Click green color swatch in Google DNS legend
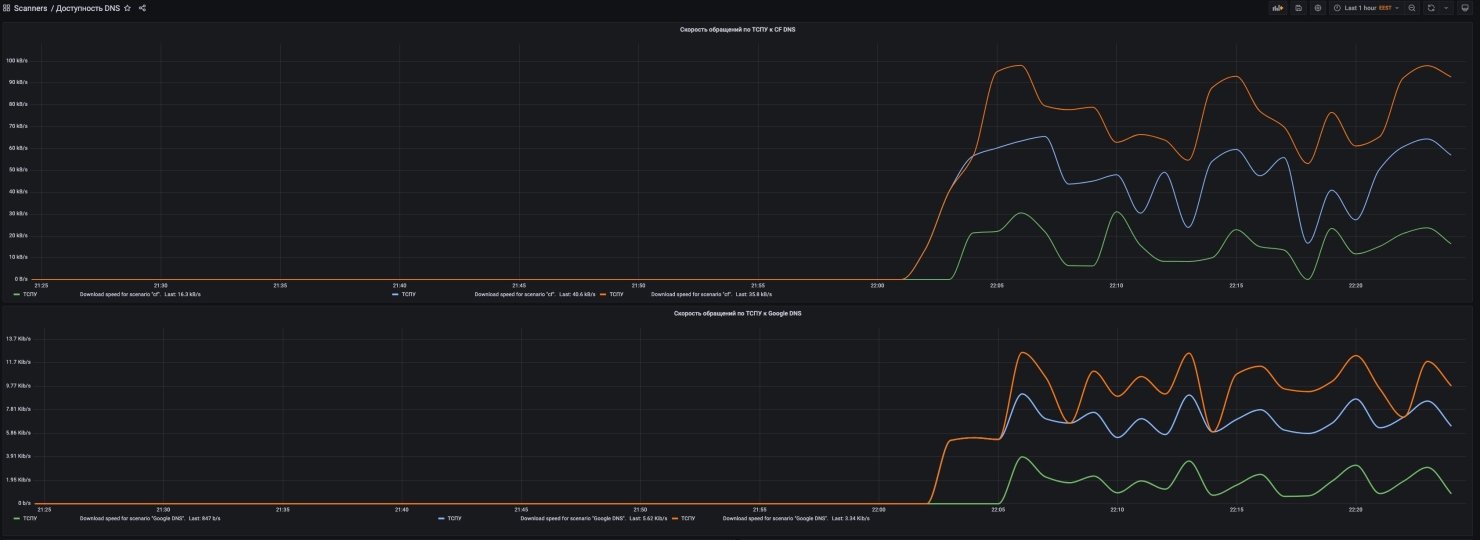The width and height of the screenshot is (1480, 540). point(16,519)
